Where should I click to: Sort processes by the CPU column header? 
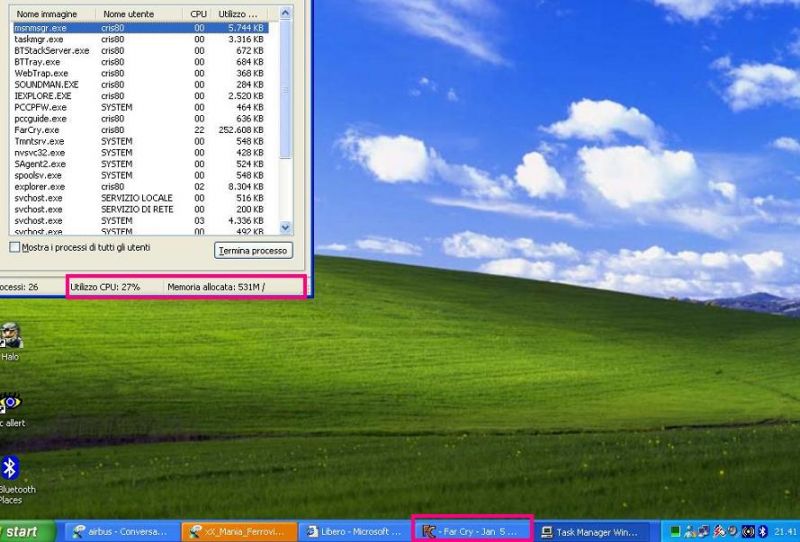pos(198,14)
